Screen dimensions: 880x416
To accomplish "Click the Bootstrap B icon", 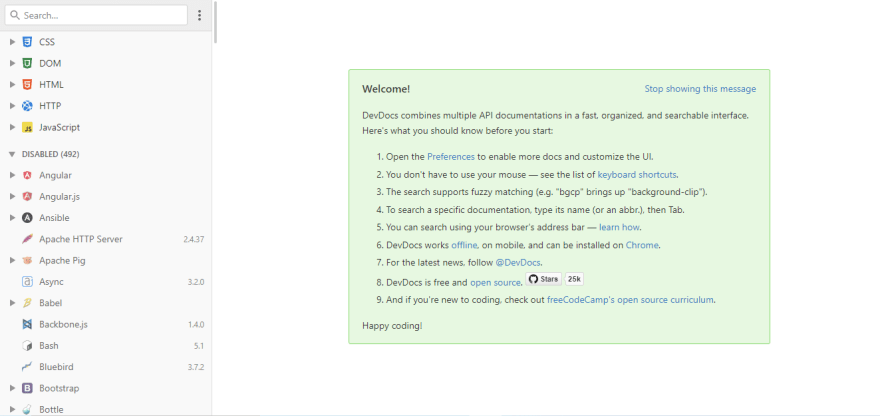I will 27,388.
